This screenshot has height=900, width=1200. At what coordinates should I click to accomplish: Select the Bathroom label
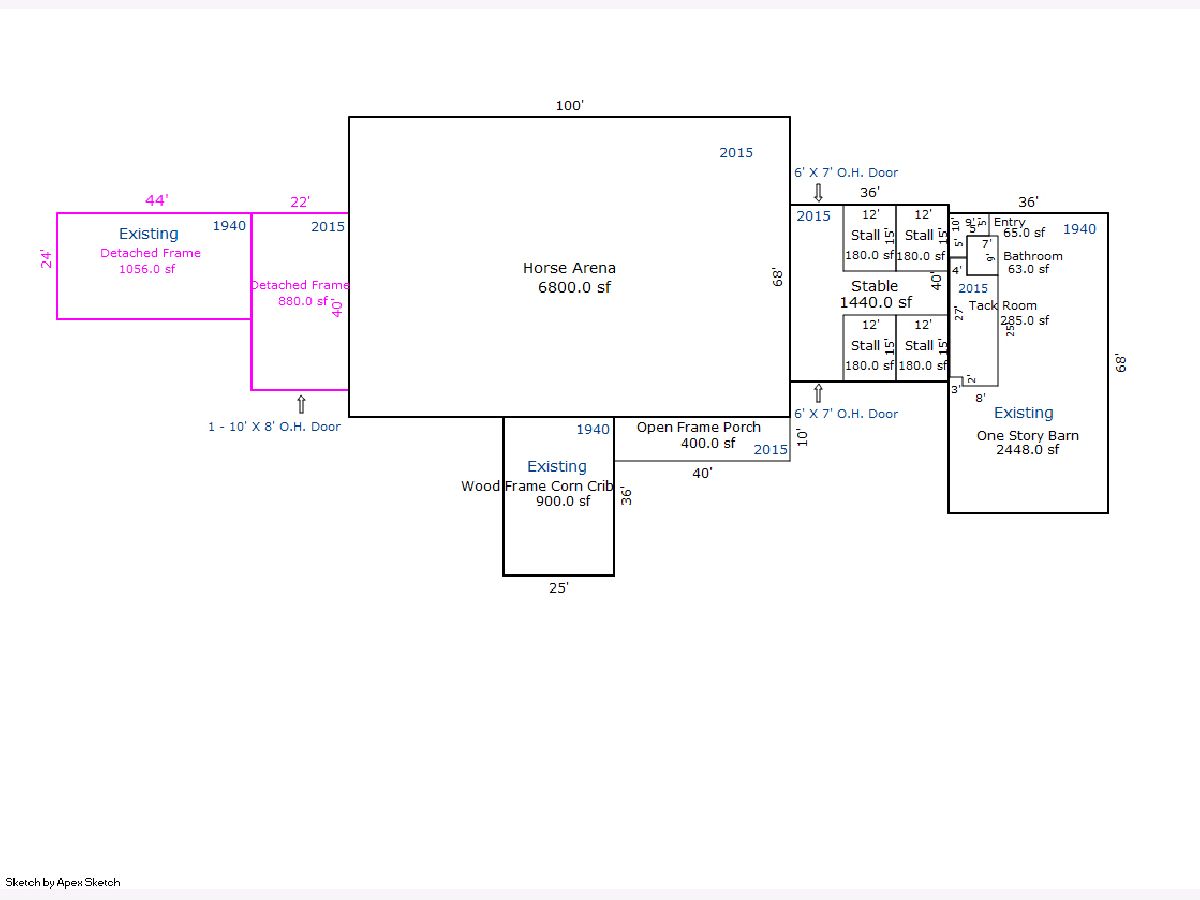[1032, 256]
